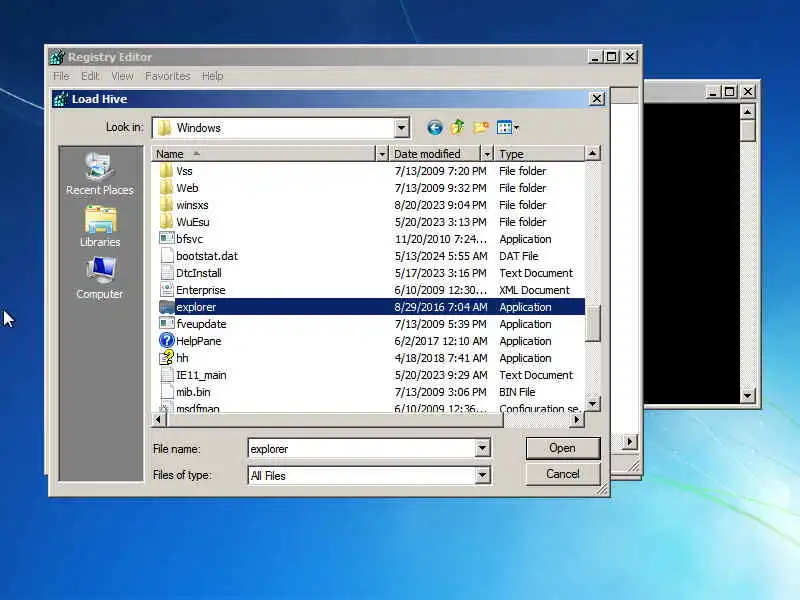Screen dimensions: 800x600
Task: Open the View Menu icon
Action: point(504,127)
